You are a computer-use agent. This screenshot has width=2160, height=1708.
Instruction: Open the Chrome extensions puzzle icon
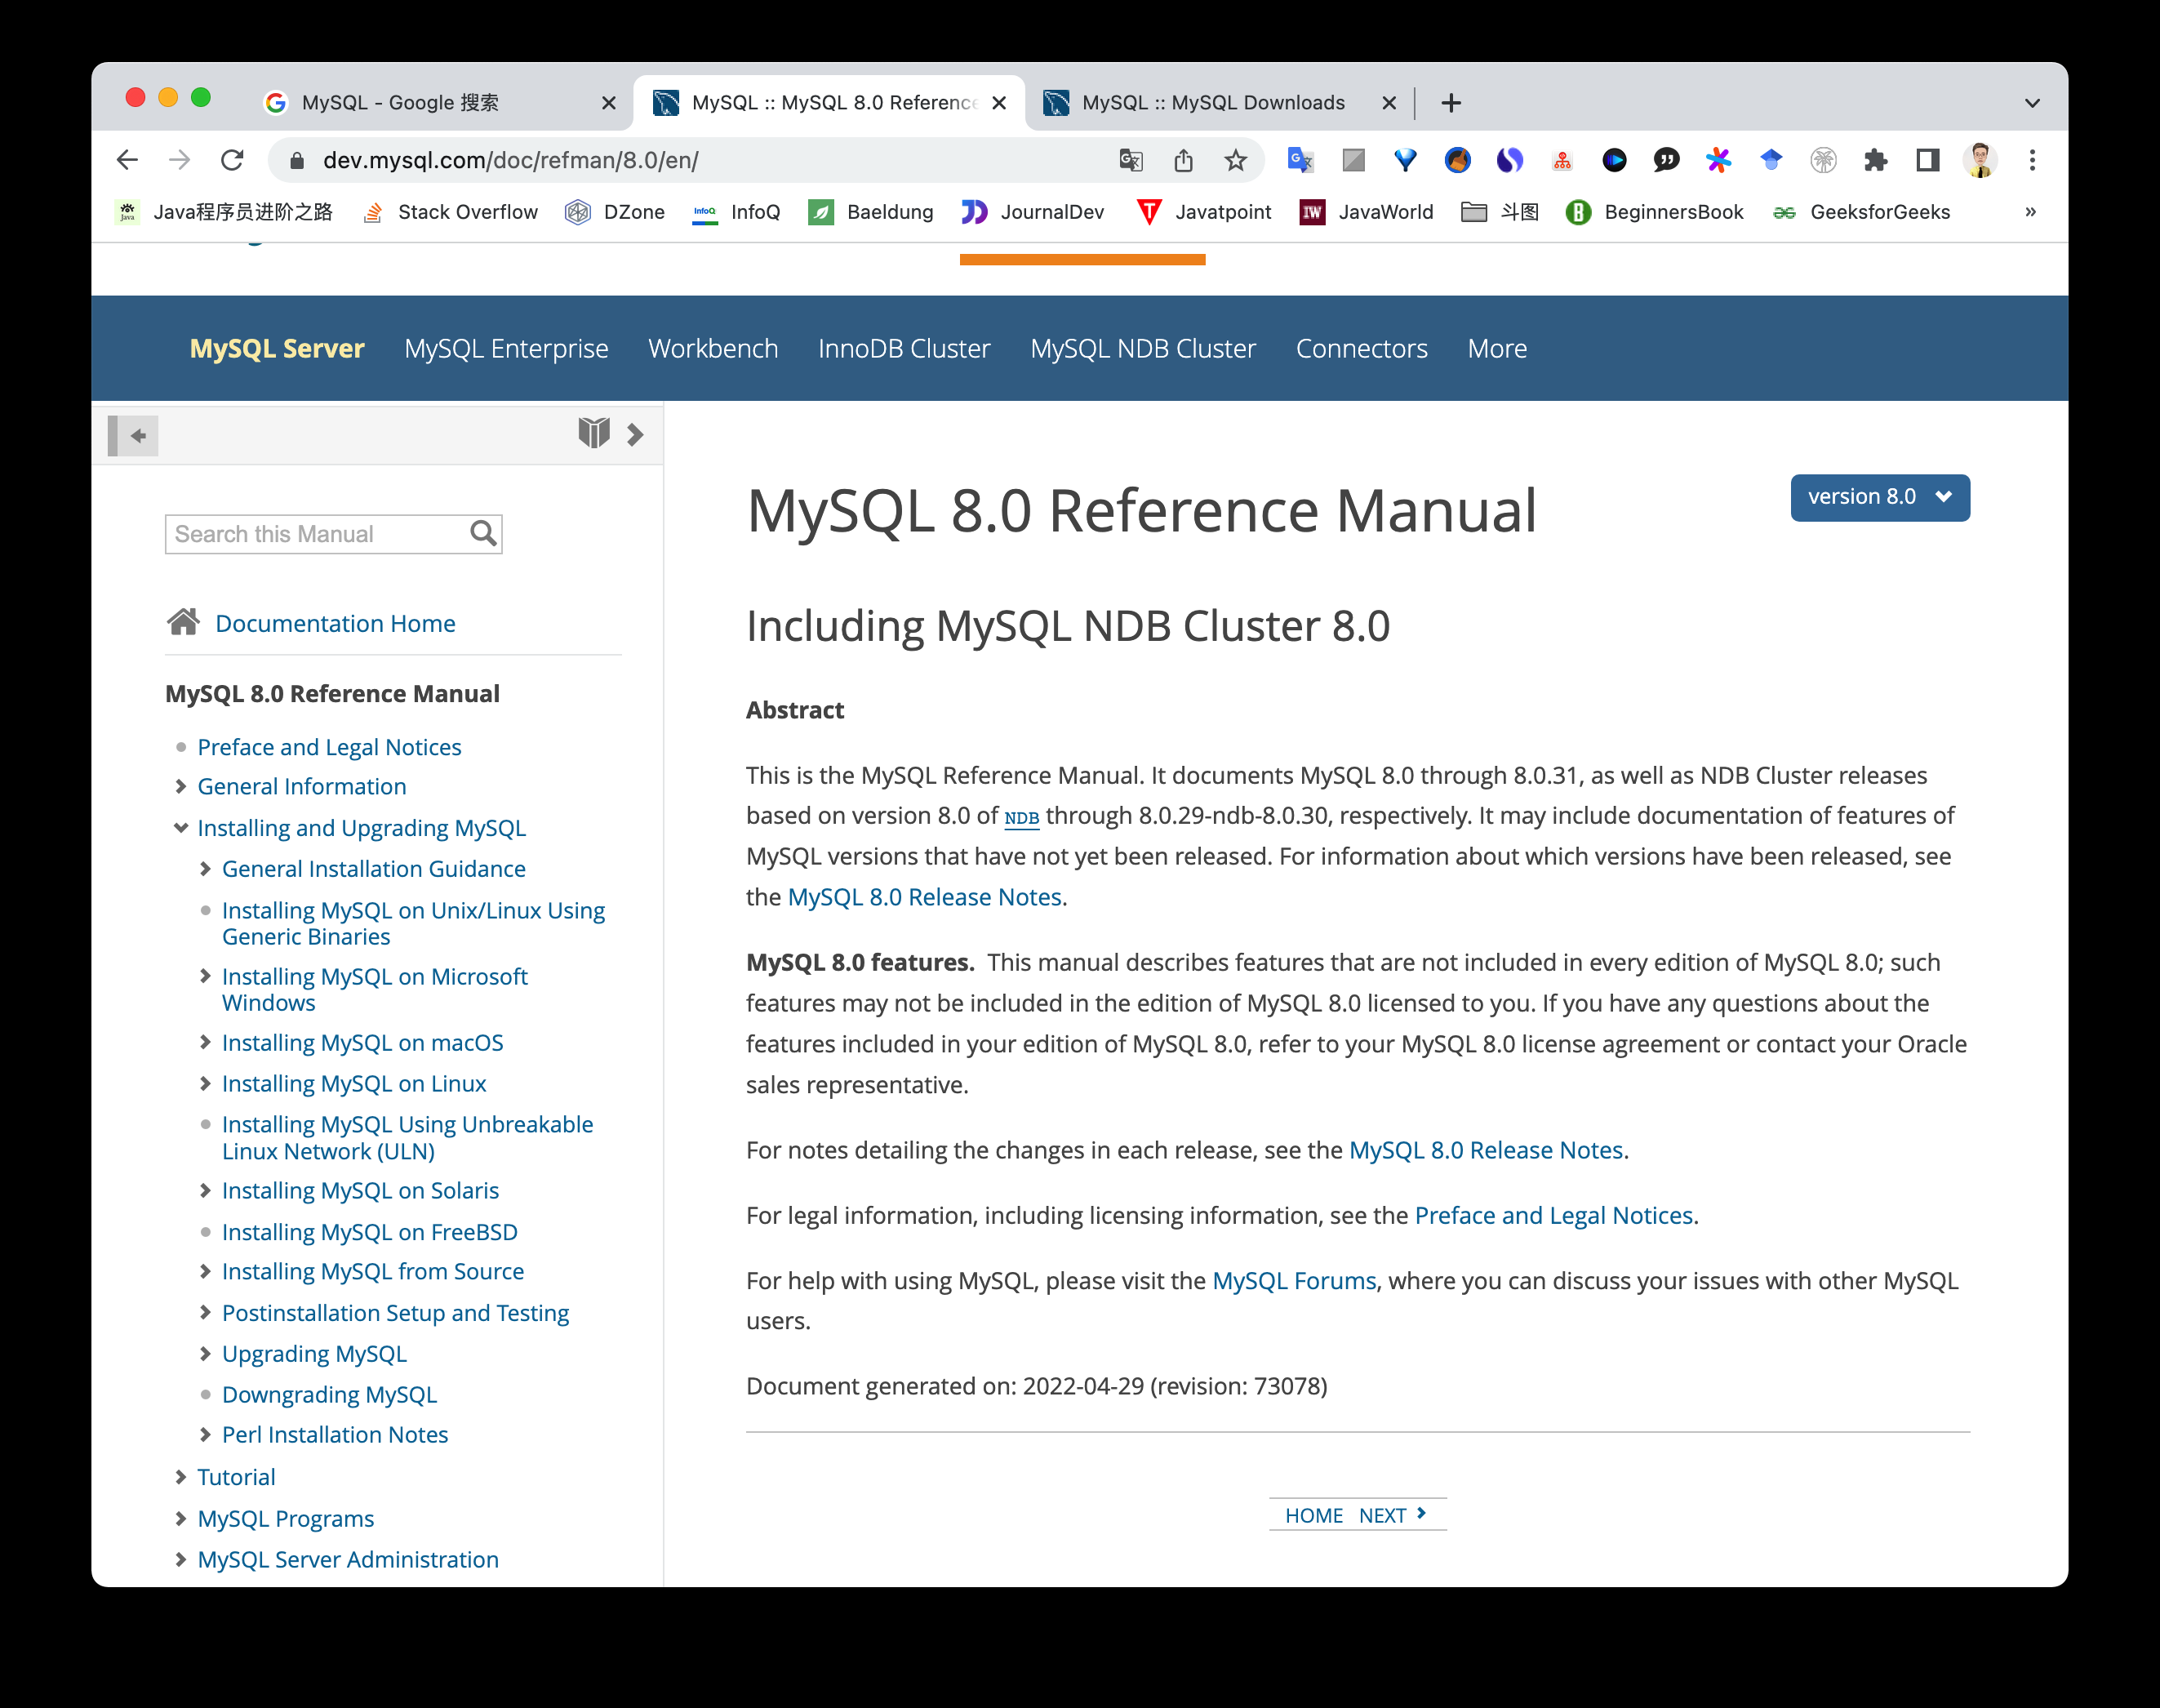(1875, 160)
